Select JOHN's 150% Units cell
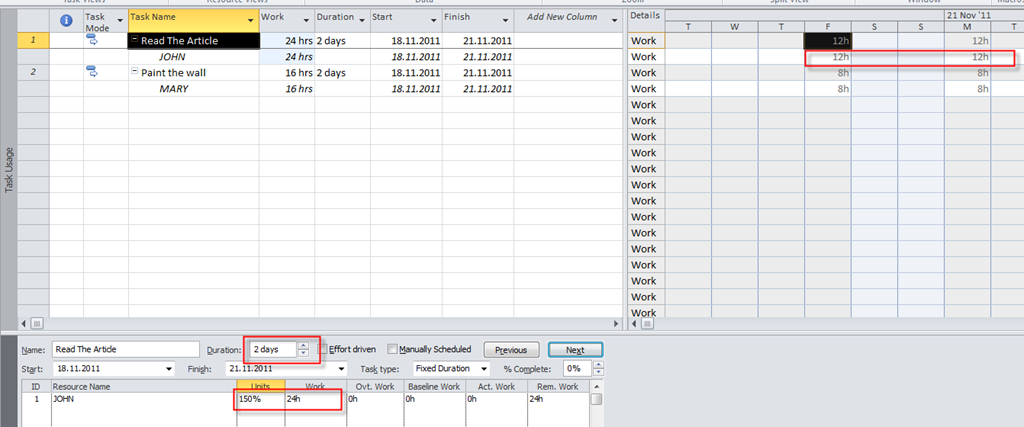 [259, 398]
